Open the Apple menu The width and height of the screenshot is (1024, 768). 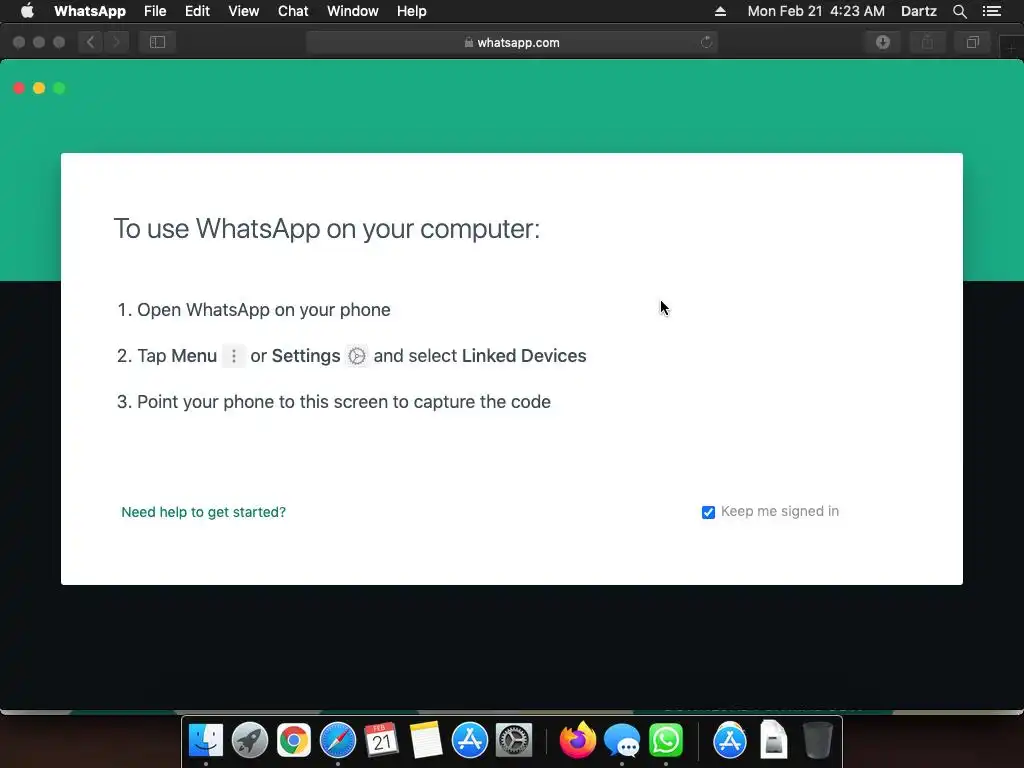coord(27,11)
